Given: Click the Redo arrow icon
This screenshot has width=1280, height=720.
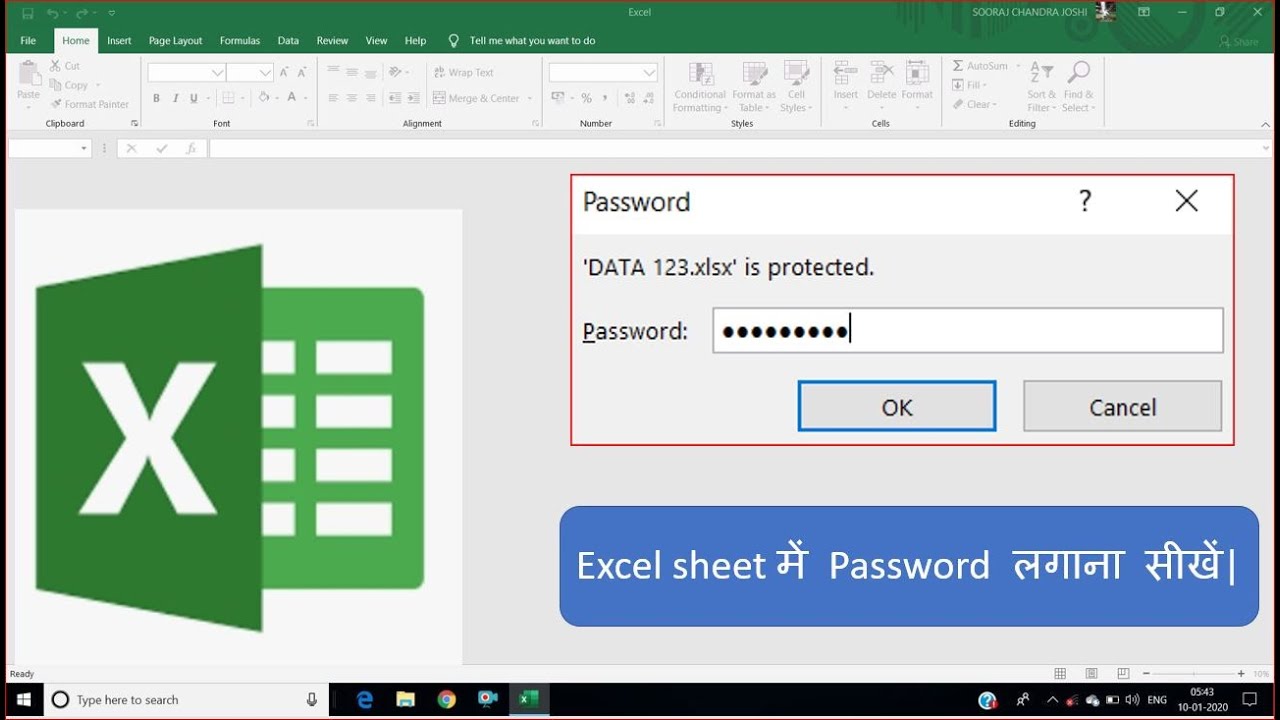Looking at the screenshot, I should tap(82, 13).
